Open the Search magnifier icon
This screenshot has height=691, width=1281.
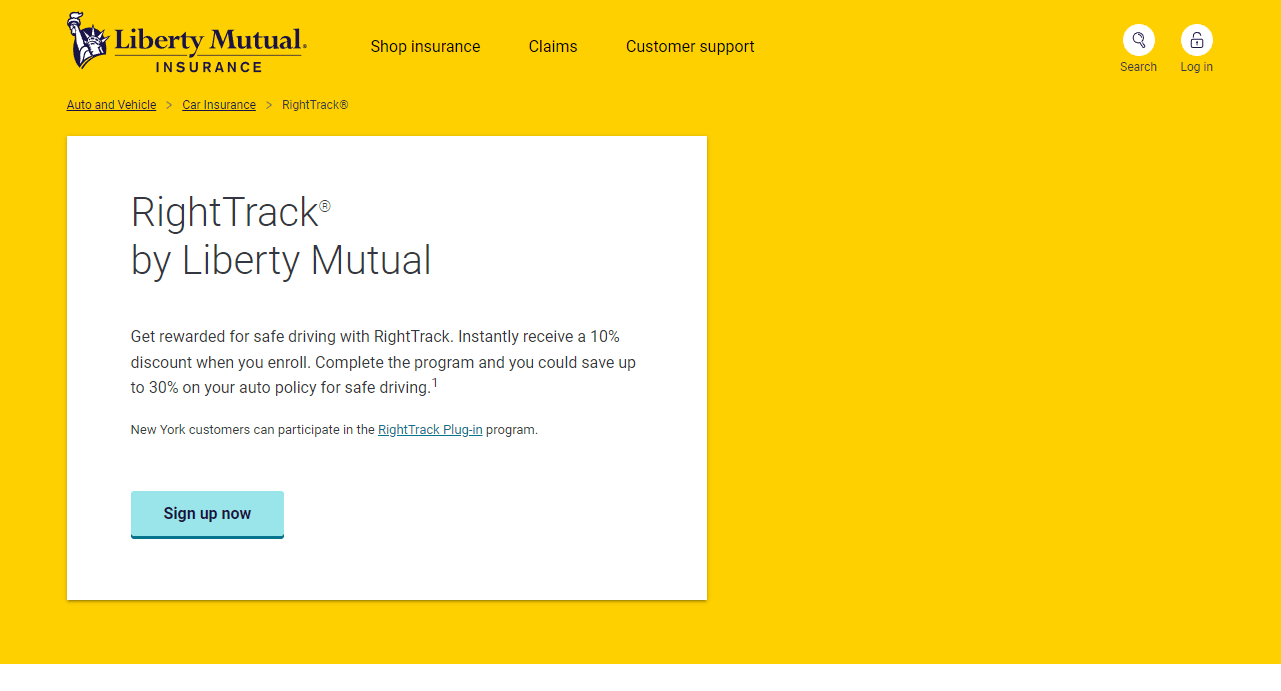click(x=1138, y=40)
